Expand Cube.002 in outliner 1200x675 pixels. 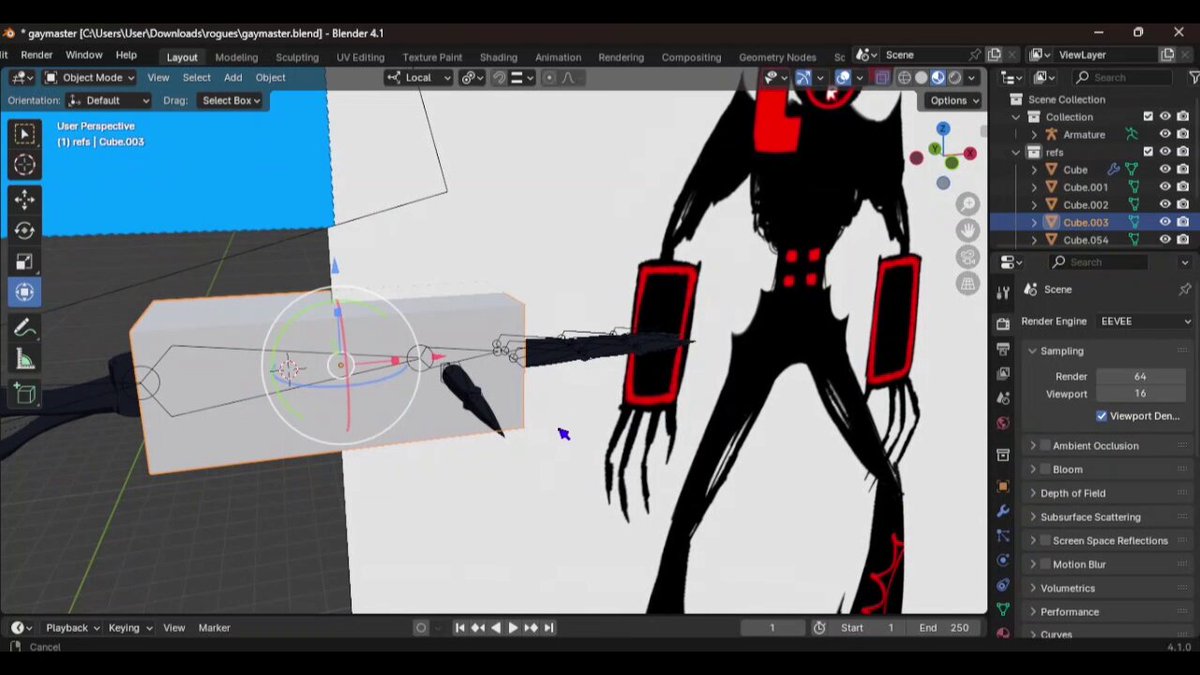(x=1035, y=205)
